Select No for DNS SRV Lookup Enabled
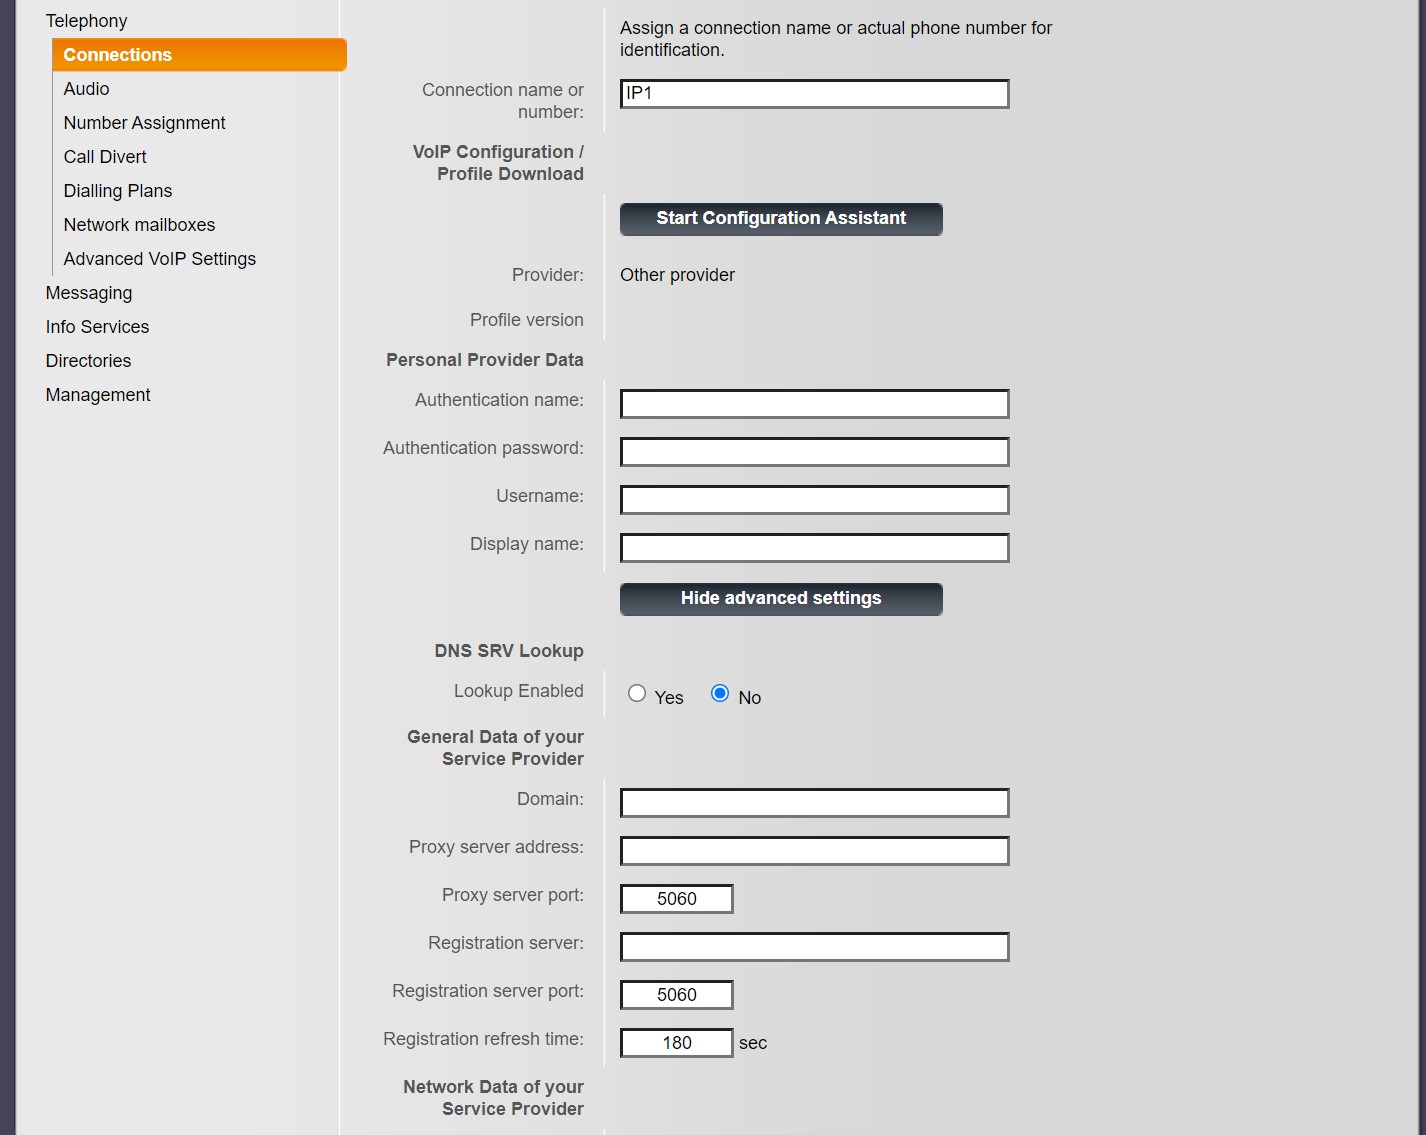The image size is (1426, 1135). [720, 694]
